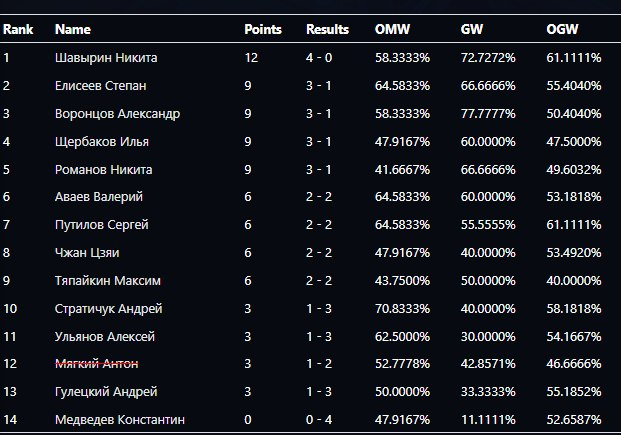Open player Медведев Константин
This screenshot has width=621, height=435.
coord(120,419)
